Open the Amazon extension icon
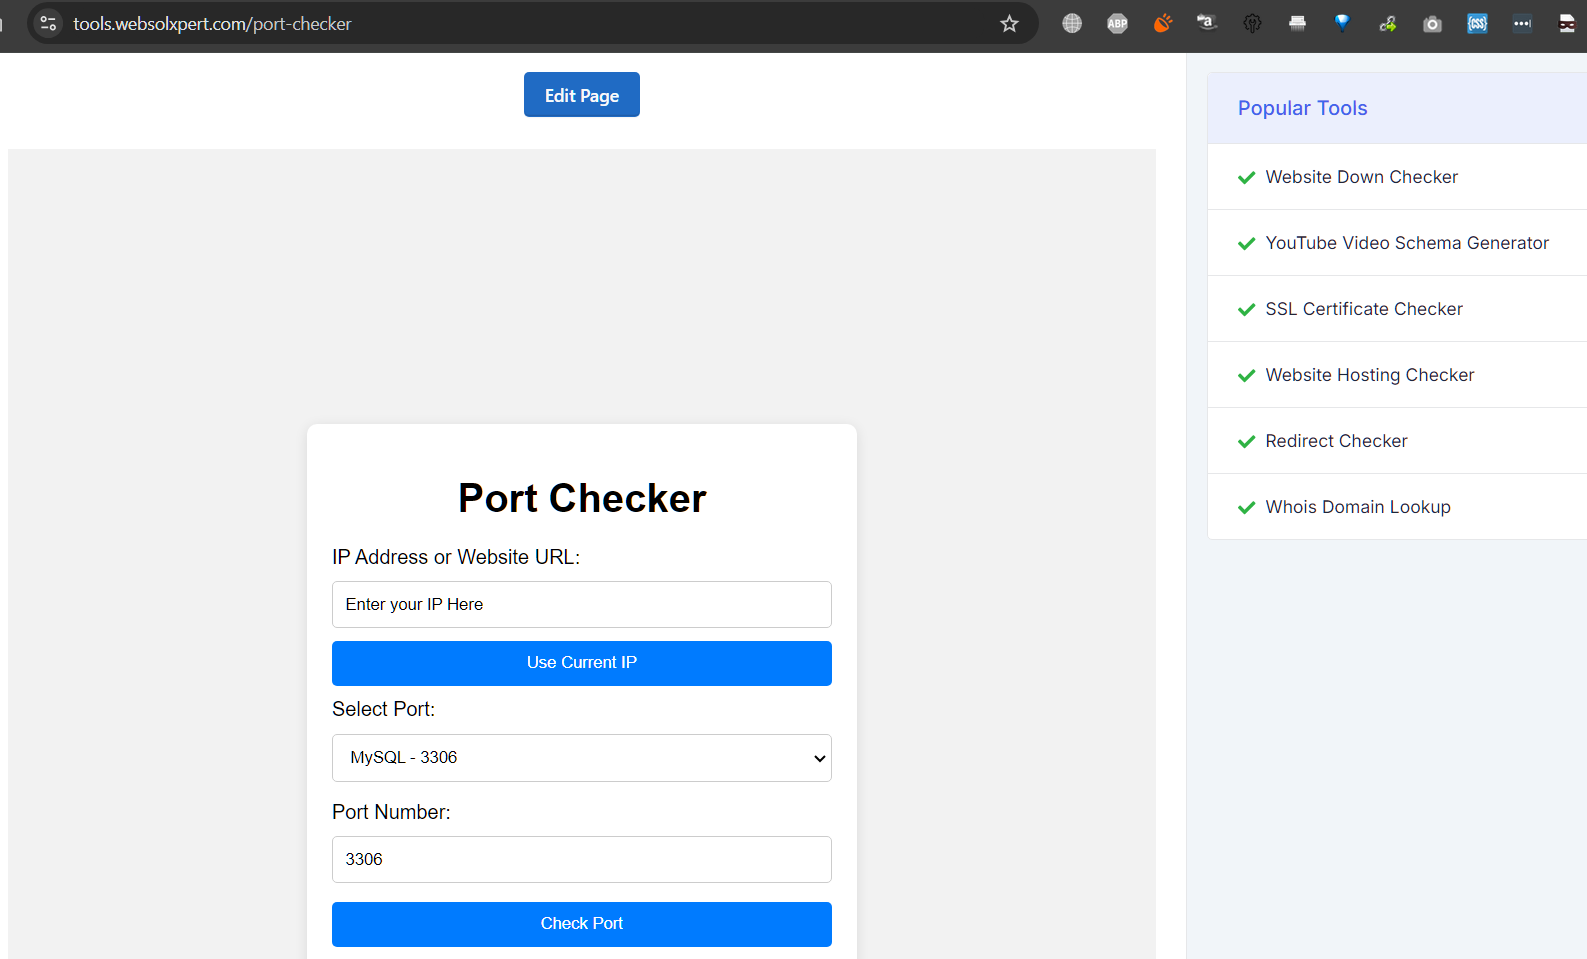 click(1207, 24)
